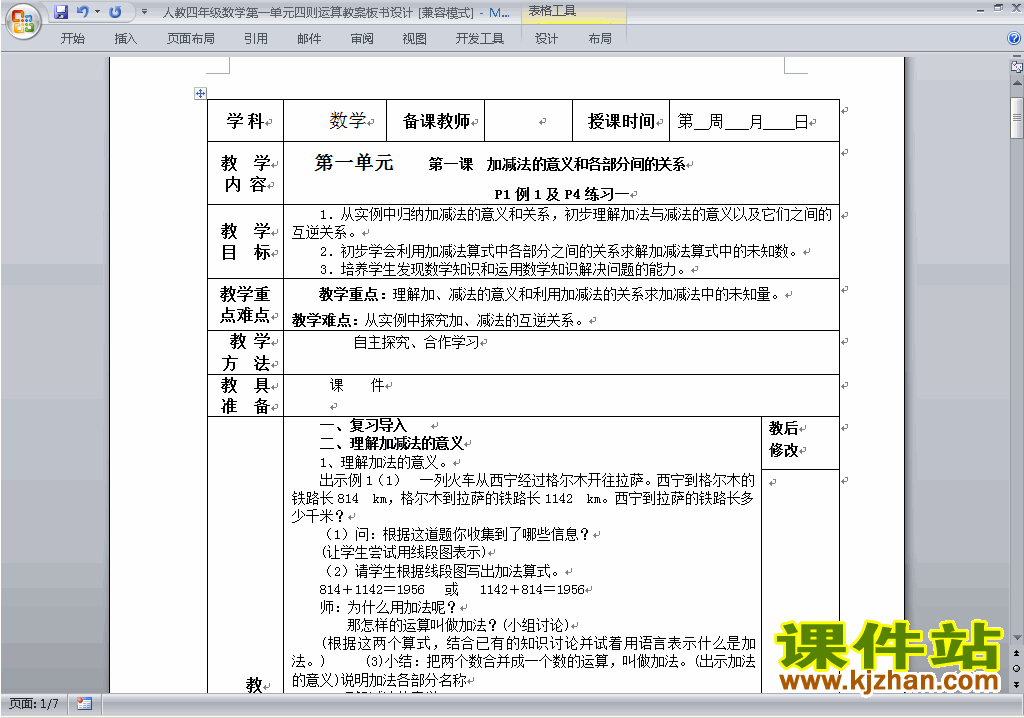The image size is (1024, 718).
Task: Click 加减法的意义和各部分间的关系 lesson title
Action: pyautogui.click(x=585, y=165)
